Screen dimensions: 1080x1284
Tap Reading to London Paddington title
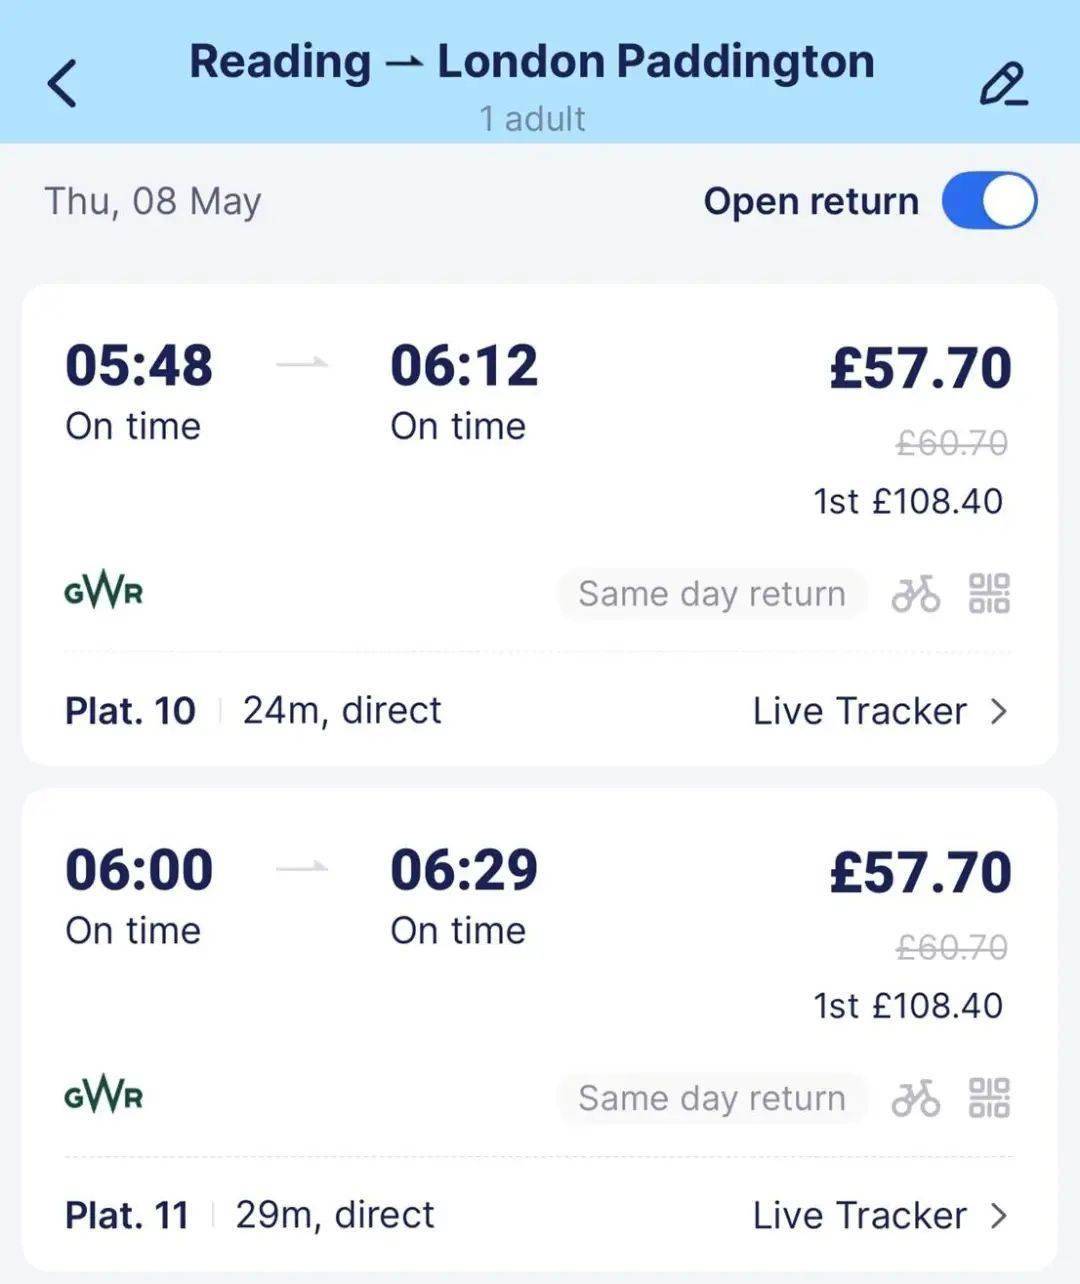[532, 62]
